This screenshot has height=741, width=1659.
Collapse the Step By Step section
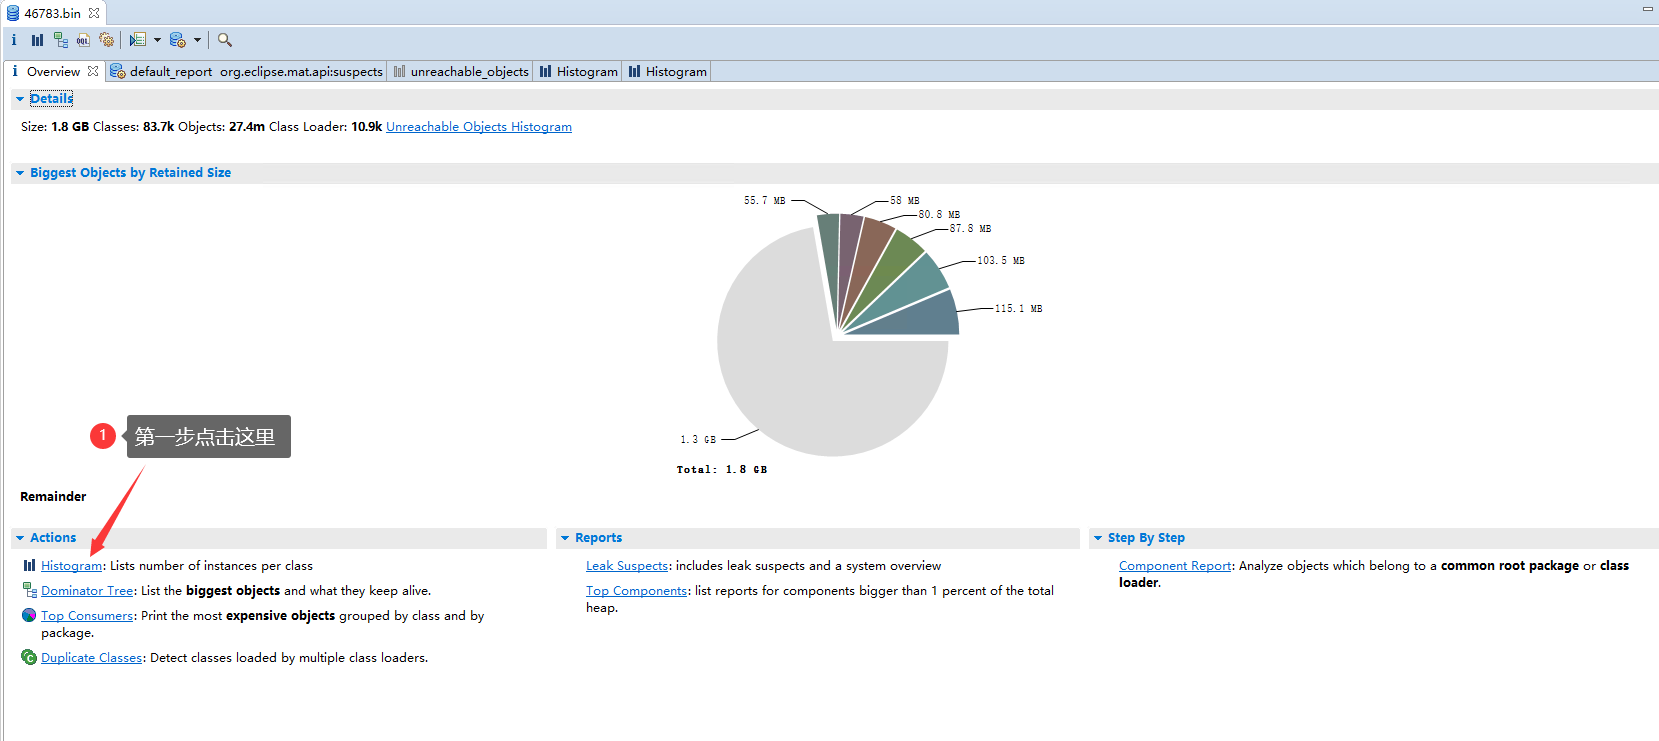1098,538
